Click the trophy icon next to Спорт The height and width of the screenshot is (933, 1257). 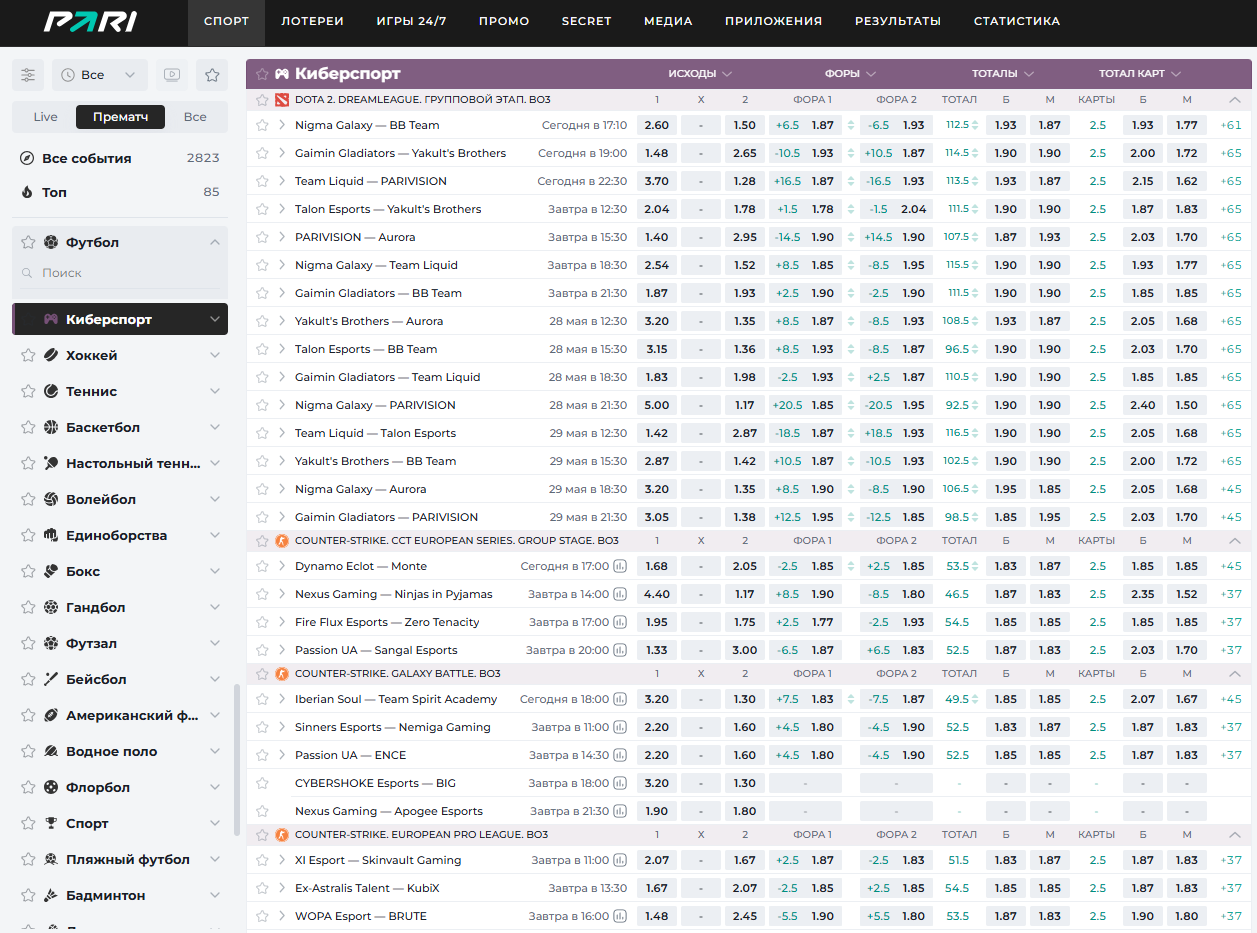(51, 823)
